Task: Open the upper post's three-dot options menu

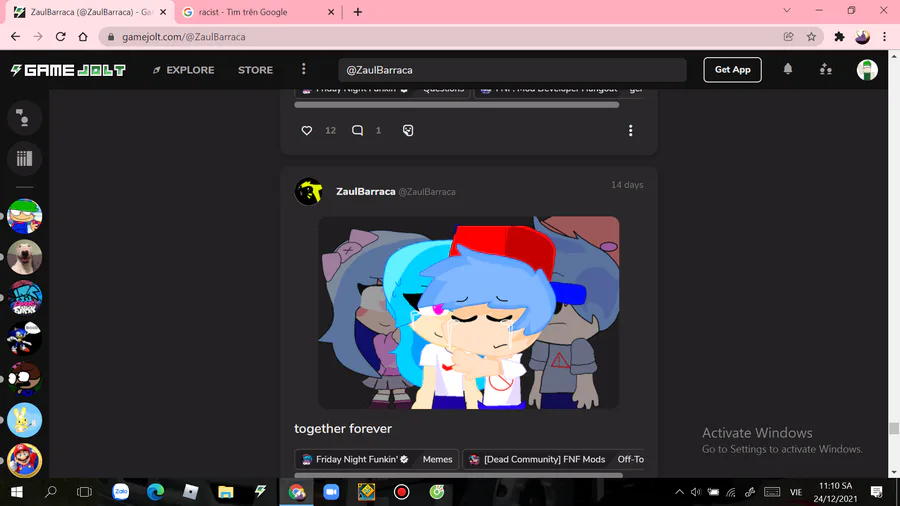Action: click(630, 130)
